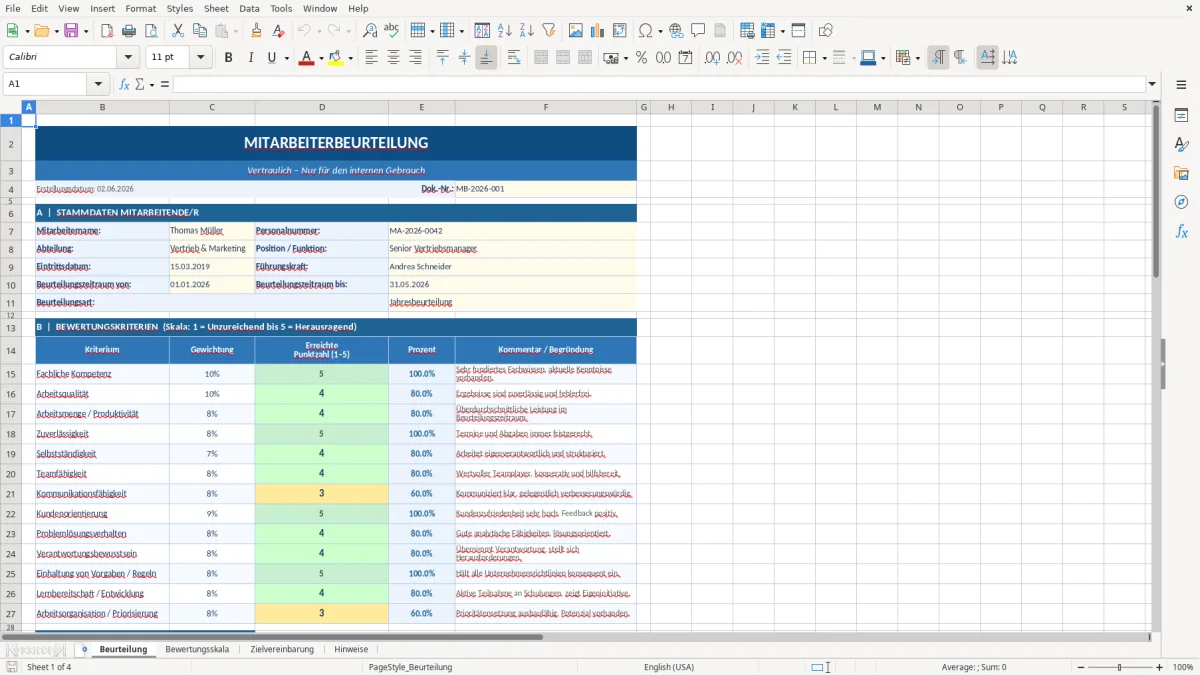
Task: Click zoom out minus button
Action: (x=1080, y=667)
